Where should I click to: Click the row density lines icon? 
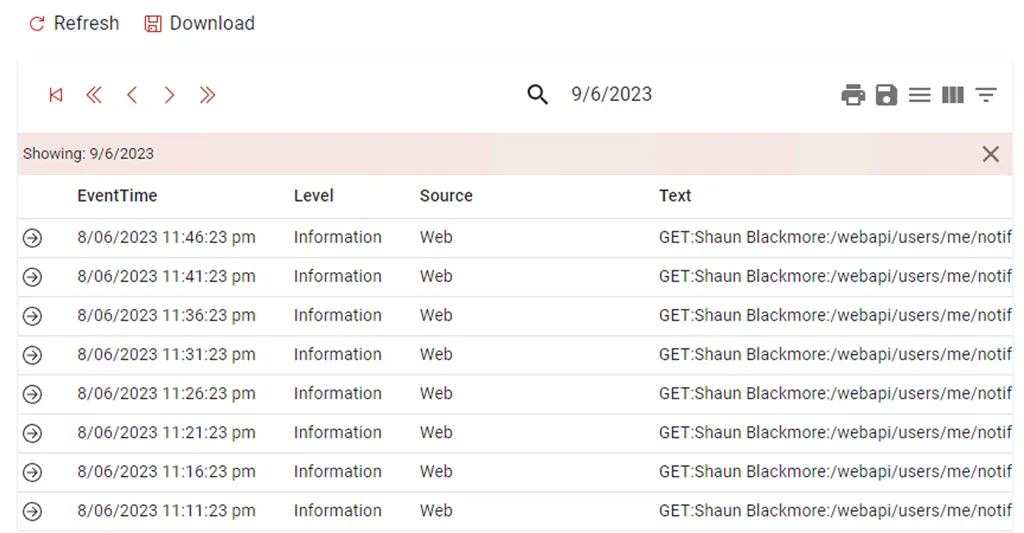920,95
